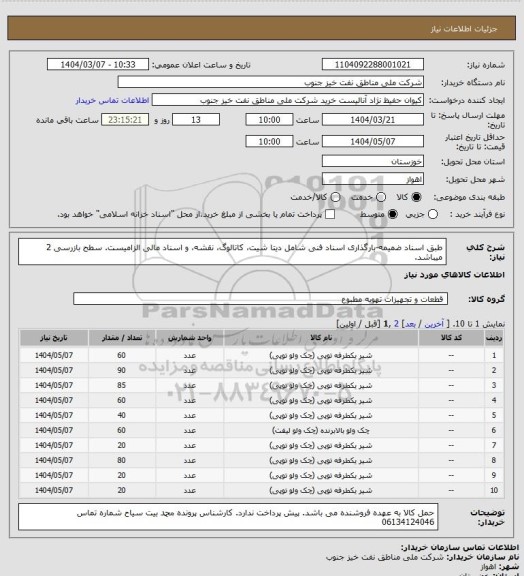This screenshot has width=524, height=576.
Task: Click the جزئیات اطلاعات نیاز header title
Action: 464,29
